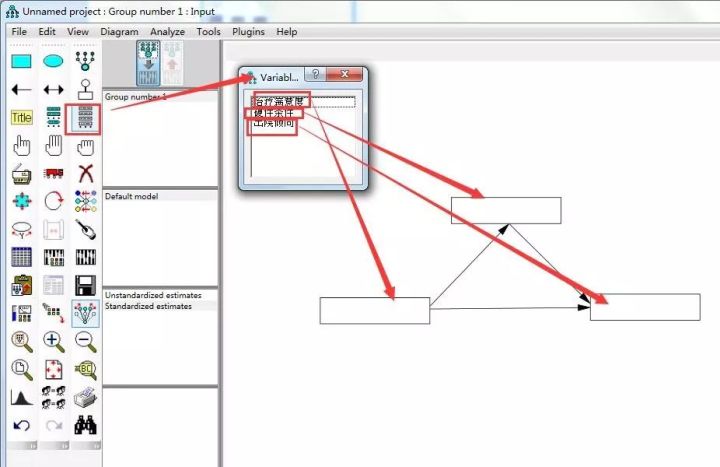The width and height of the screenshot is (720, 467).
Task: Switch to the output path diagram view
Action: point(172,63)
